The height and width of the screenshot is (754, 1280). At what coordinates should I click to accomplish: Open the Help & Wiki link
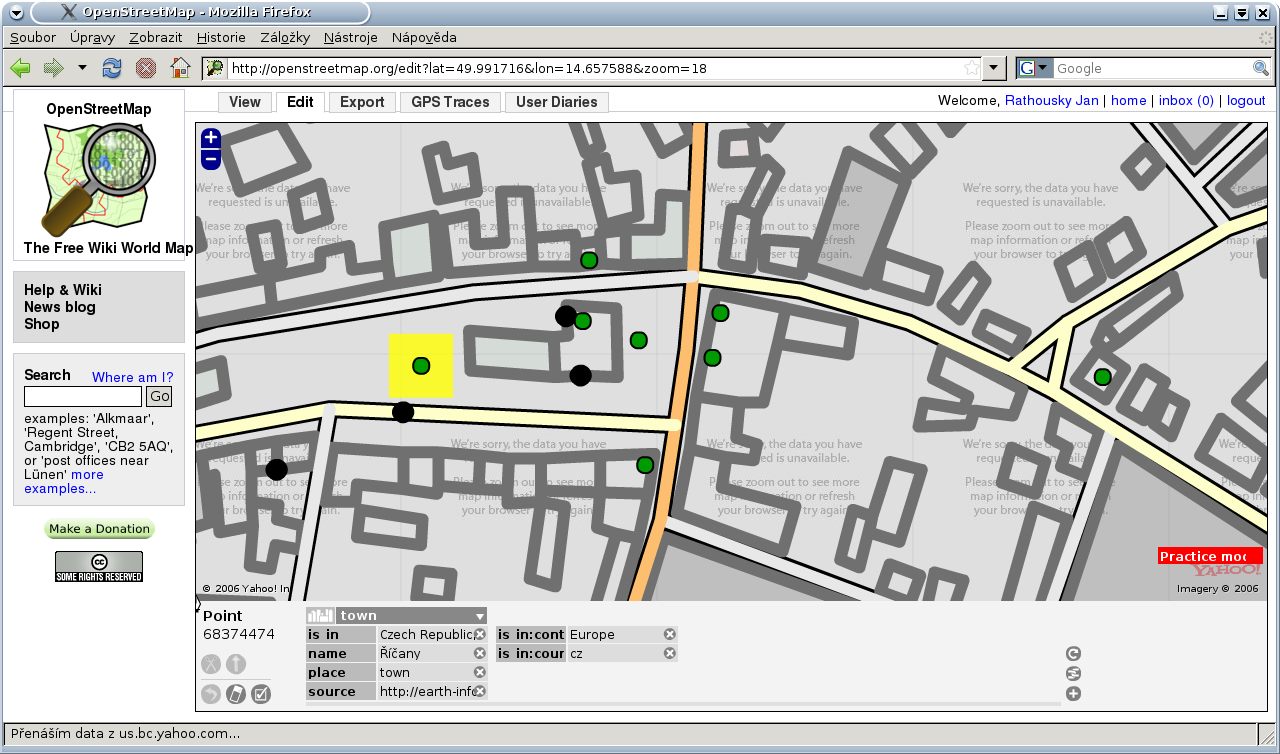click(63, 290)
